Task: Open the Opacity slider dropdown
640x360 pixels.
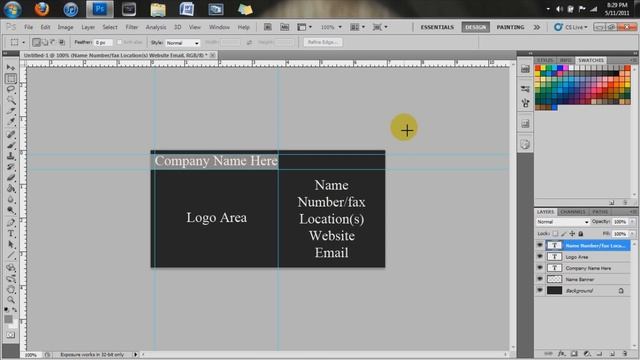Action: click(x=632, y=222)
